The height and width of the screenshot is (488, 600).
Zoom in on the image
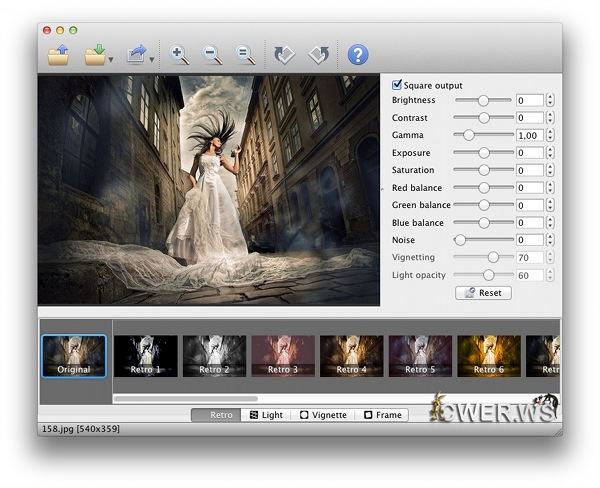tap(181, 54)
